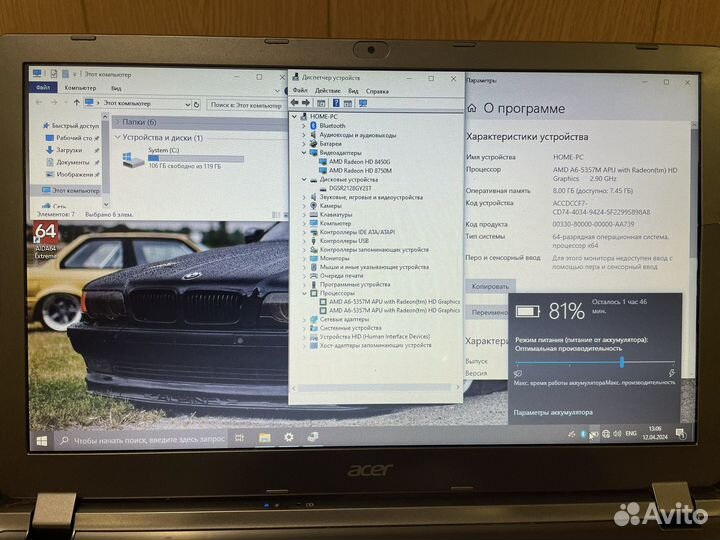Click network globe icon in tray

pos(606,434)
